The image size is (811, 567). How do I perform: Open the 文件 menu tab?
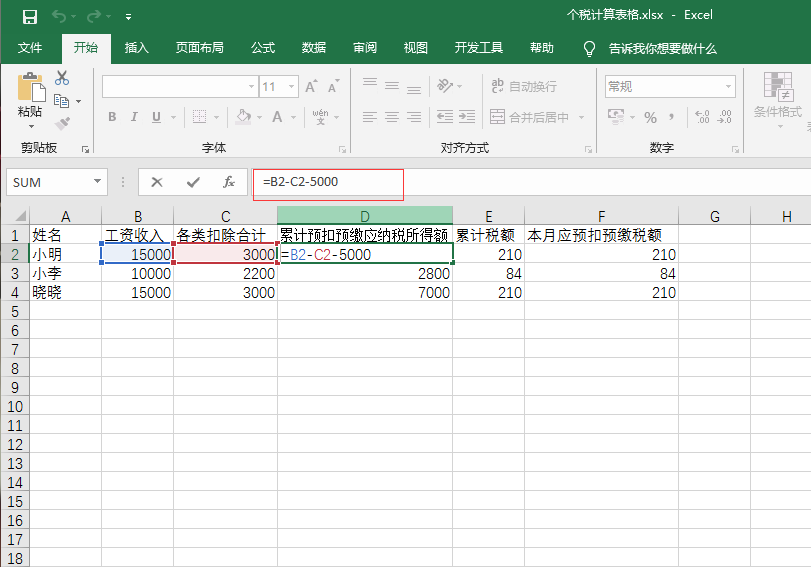pos(29,48)
